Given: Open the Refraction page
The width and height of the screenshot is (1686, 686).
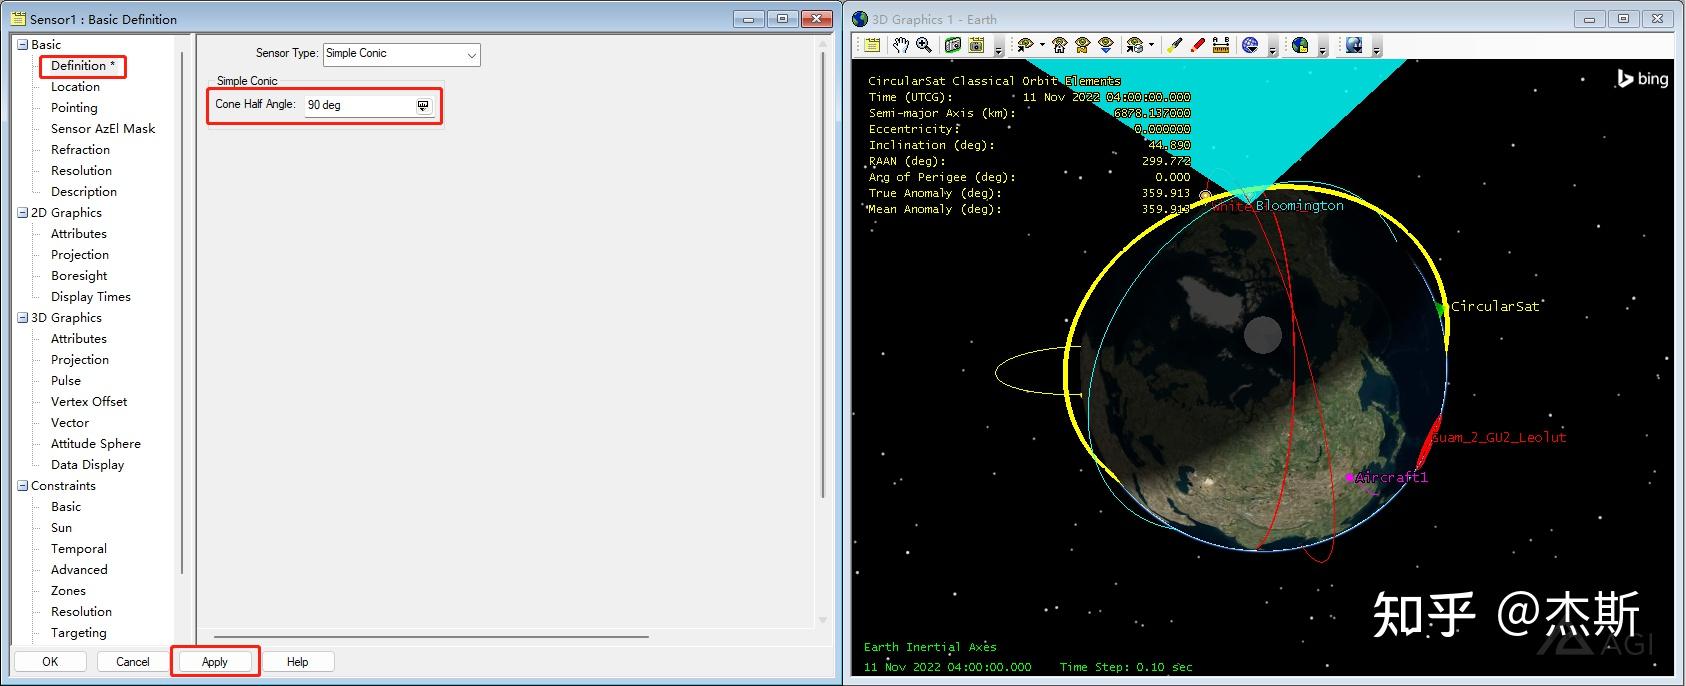Looking at the screenshot, I should click(x=80, y=150).
